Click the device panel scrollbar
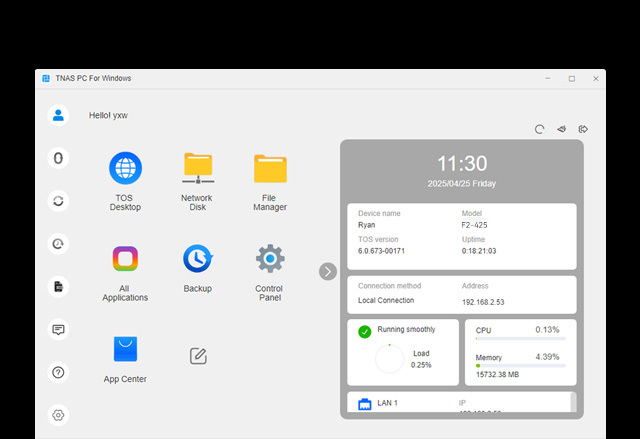640x439 pixels. coord(573,402)
